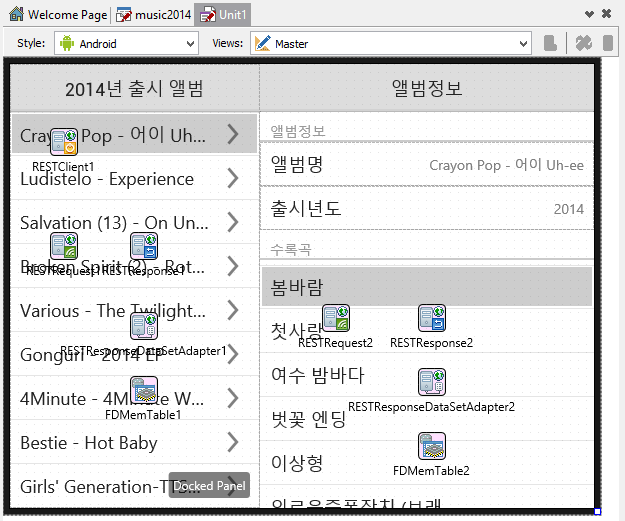Open the tab list dropdown arrow

pos(589,14)
